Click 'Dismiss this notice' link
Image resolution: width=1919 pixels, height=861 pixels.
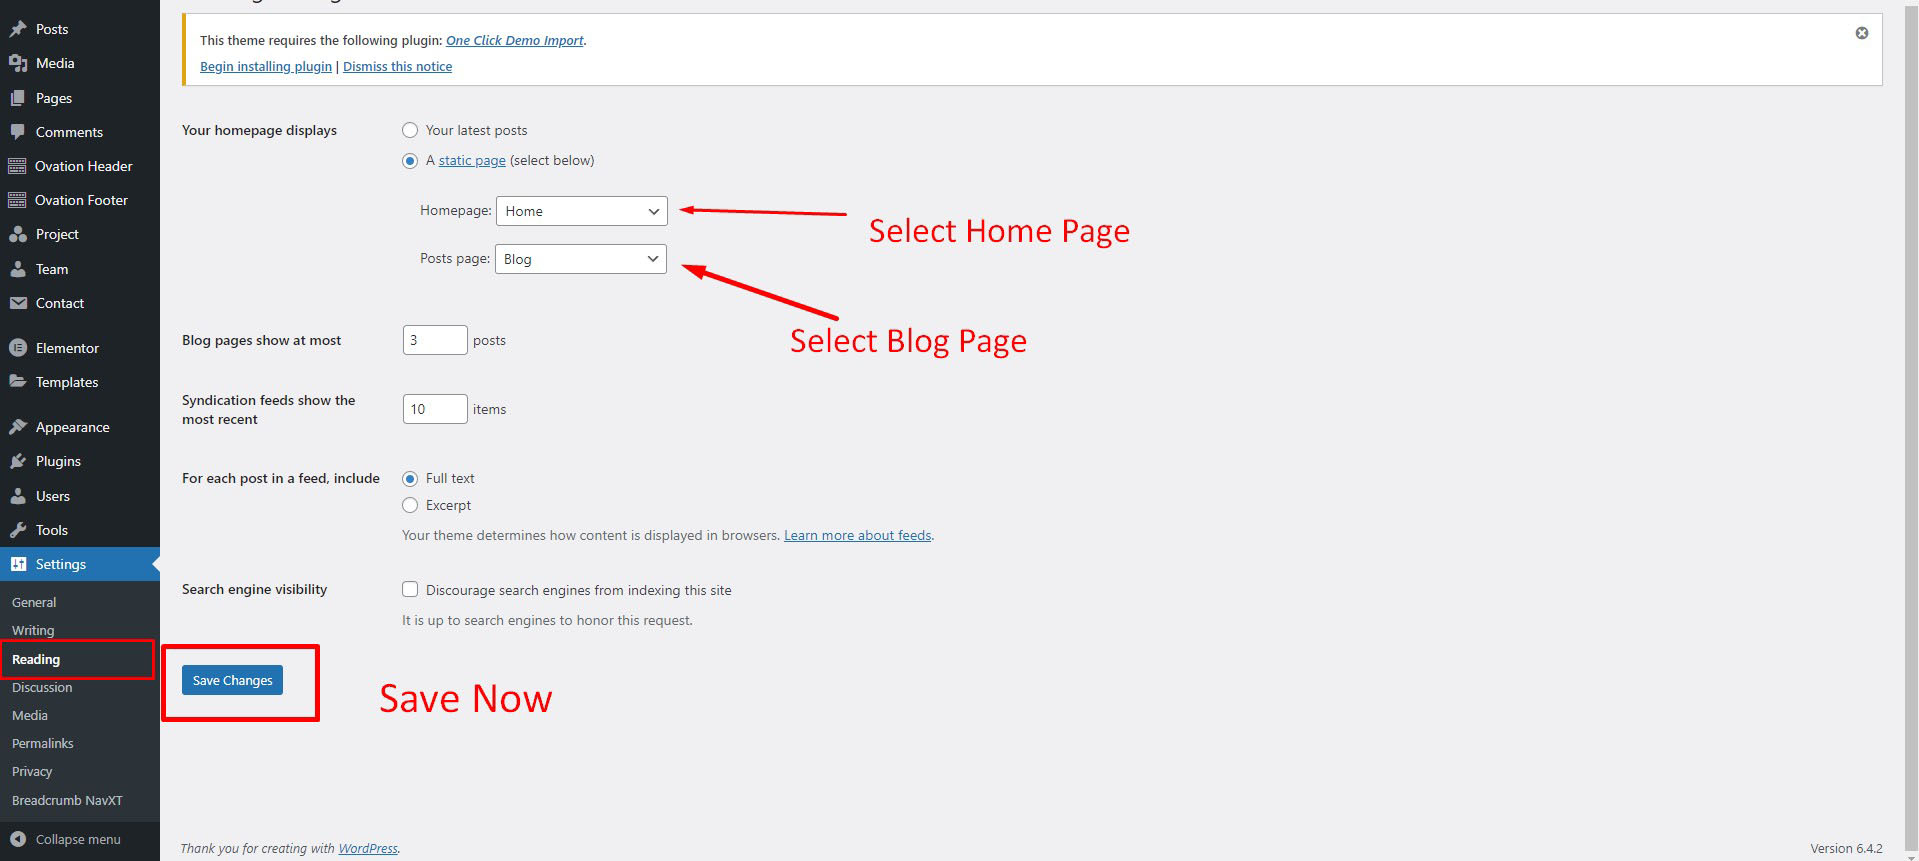point(397,66)
